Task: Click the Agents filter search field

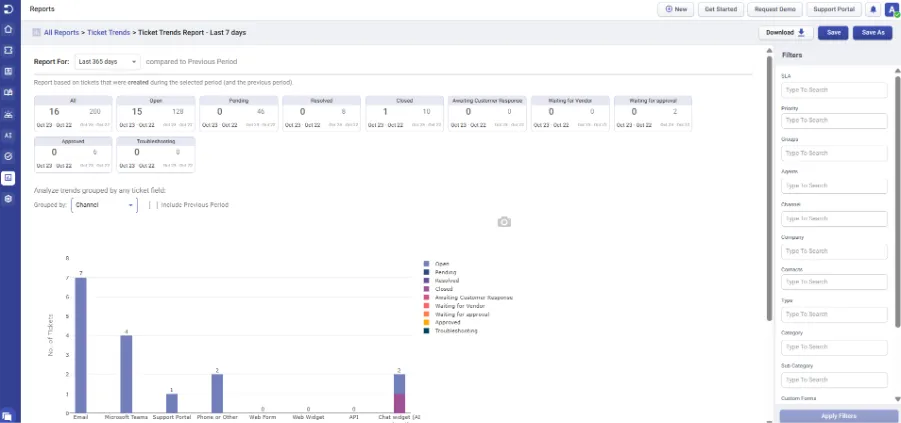Action: click(x=834, y=186)
